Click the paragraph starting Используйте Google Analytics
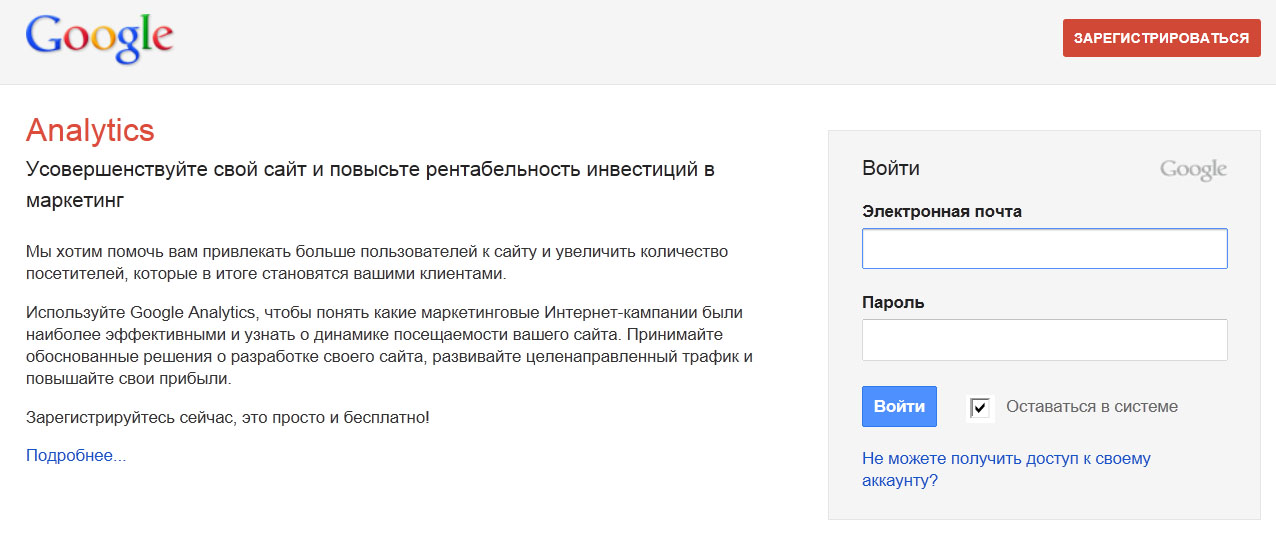This screenshot has width=1276, height=537. coord(388,346)
